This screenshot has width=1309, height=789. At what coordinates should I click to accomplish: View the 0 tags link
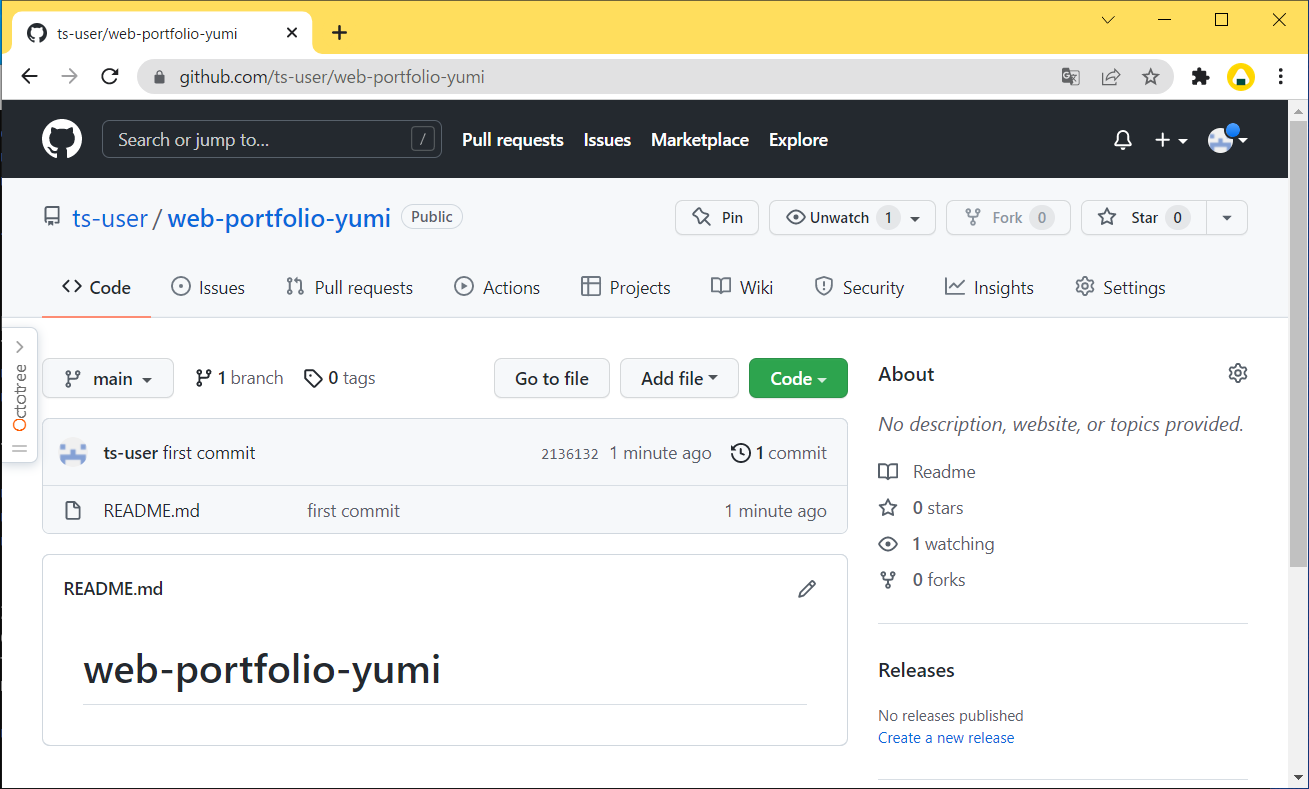point(340,378)
